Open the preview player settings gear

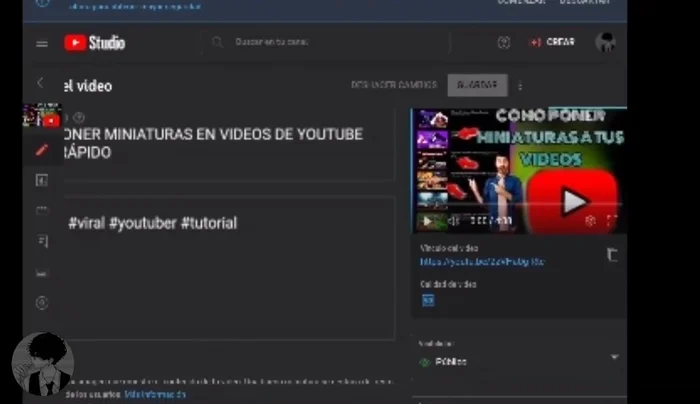point(590,221)
